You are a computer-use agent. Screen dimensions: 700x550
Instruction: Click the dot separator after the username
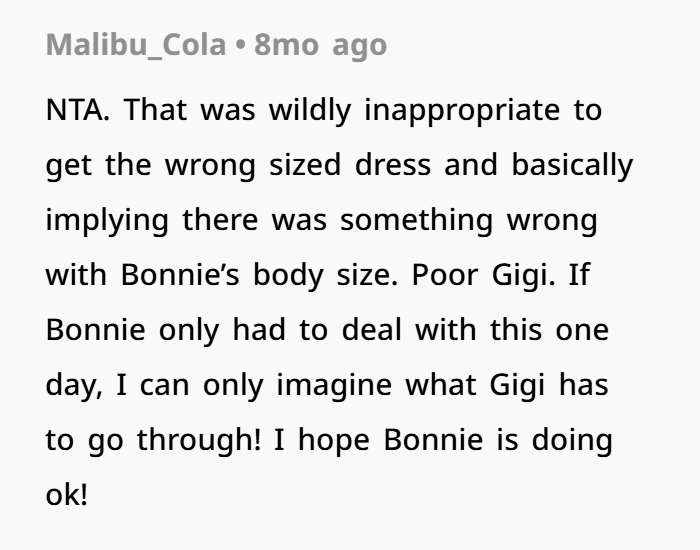(x=240, y=45)
